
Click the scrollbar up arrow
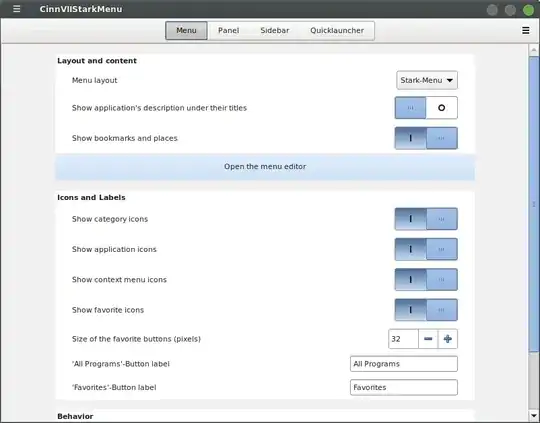[533, 50]
